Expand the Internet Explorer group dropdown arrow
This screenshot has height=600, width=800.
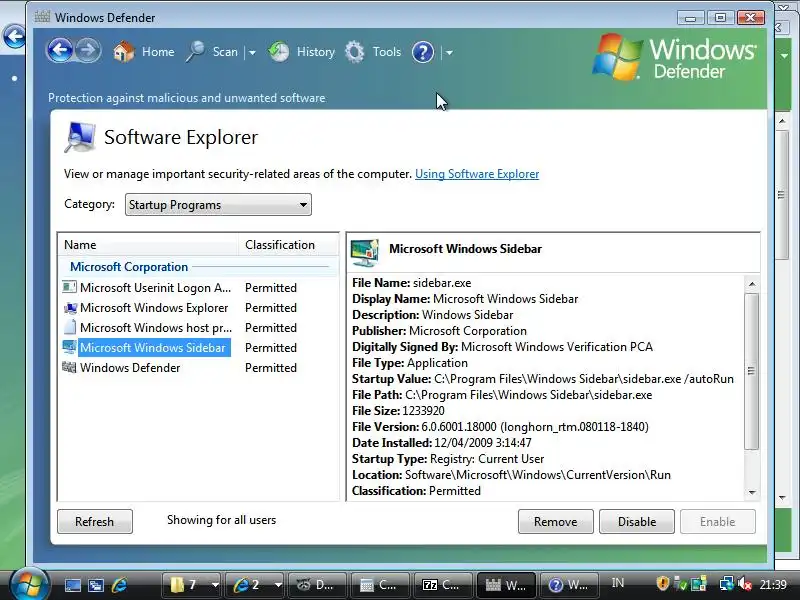278,585
